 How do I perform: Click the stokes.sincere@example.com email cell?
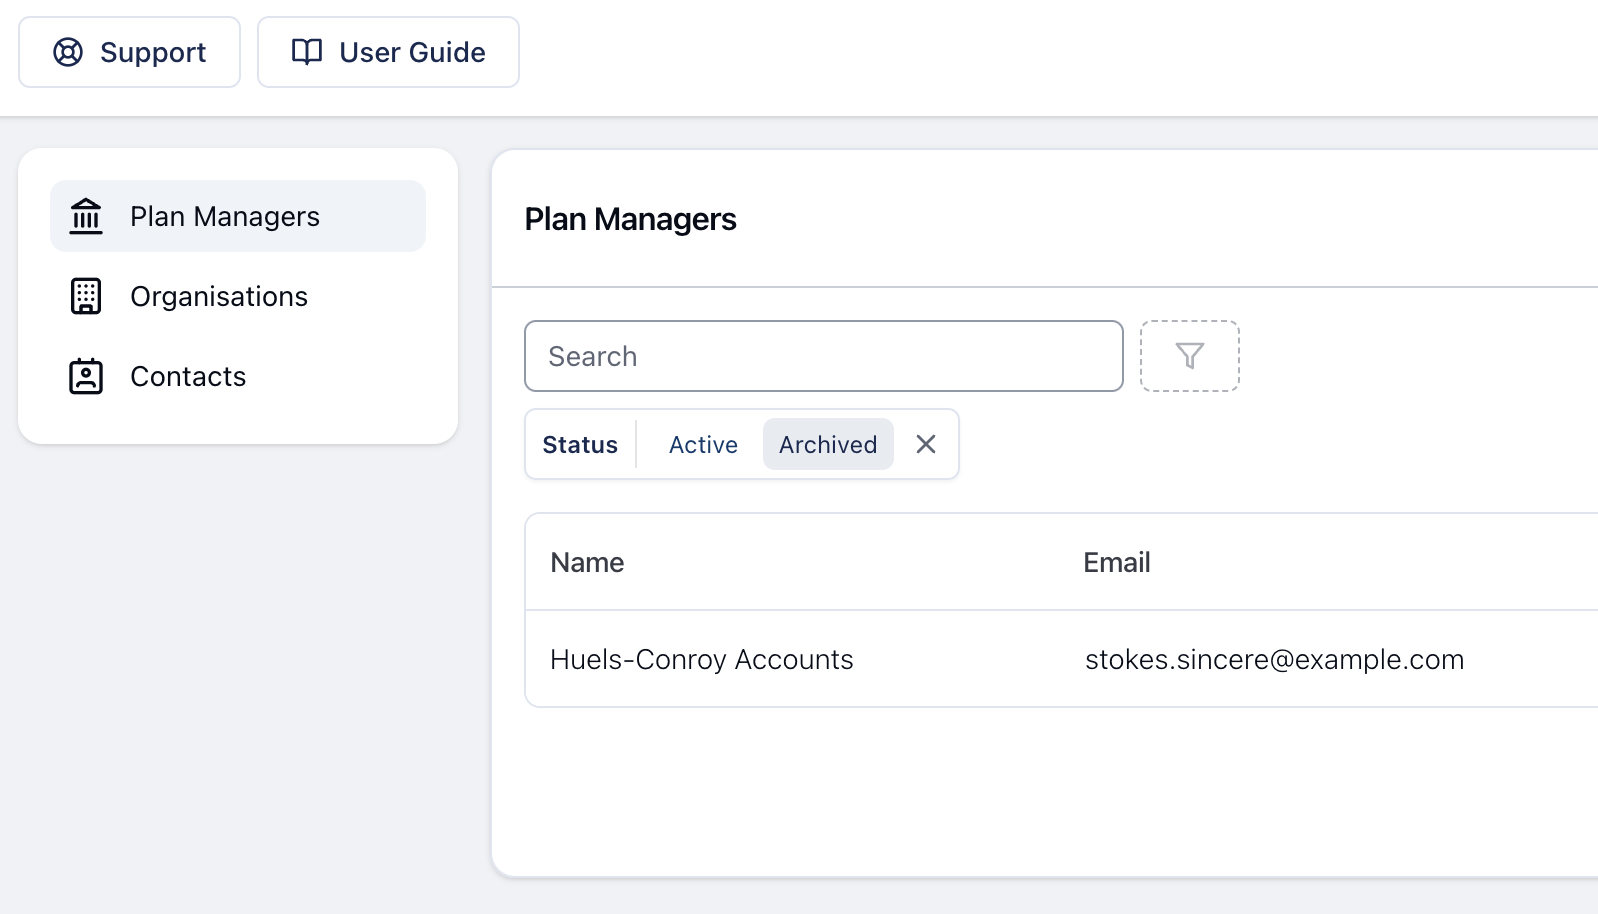[1274, 659]
